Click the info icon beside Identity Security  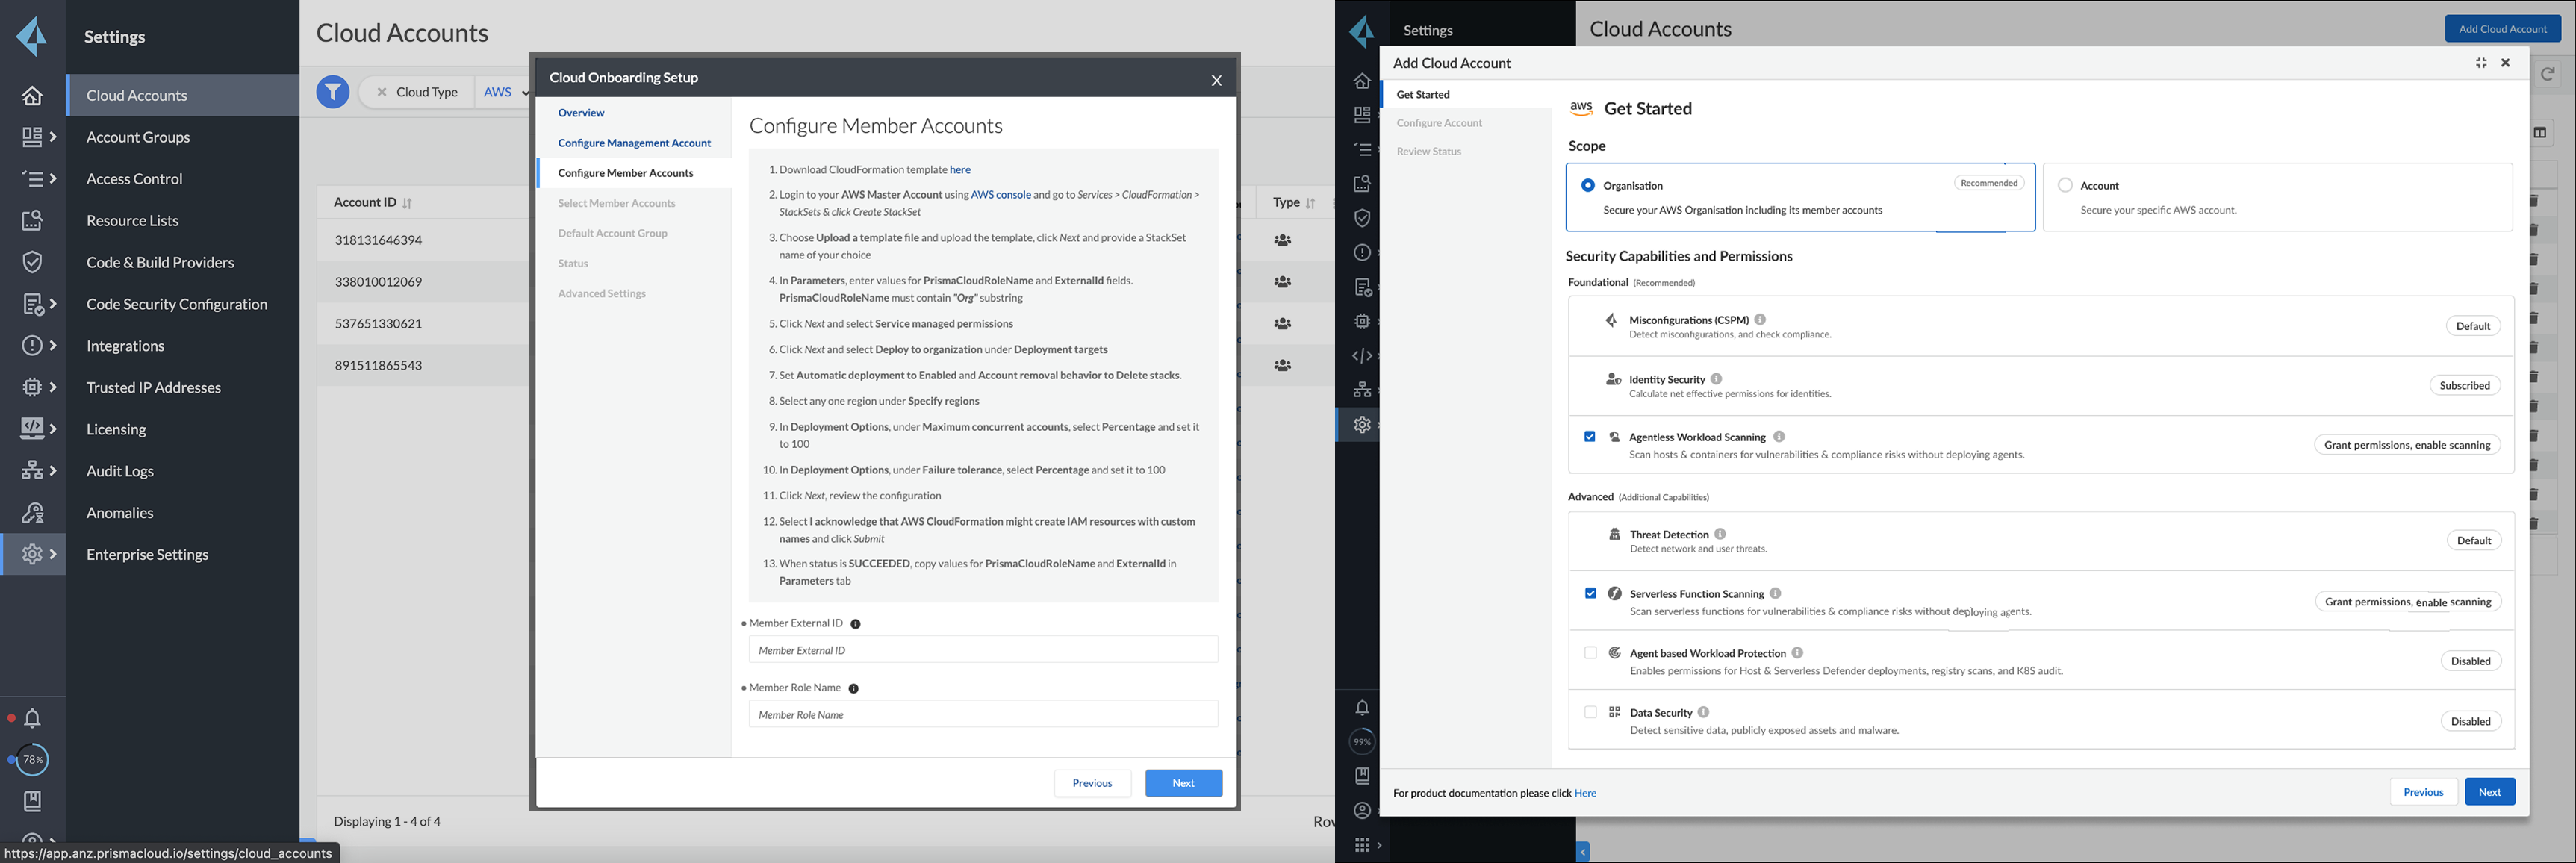click(1716, 379)
